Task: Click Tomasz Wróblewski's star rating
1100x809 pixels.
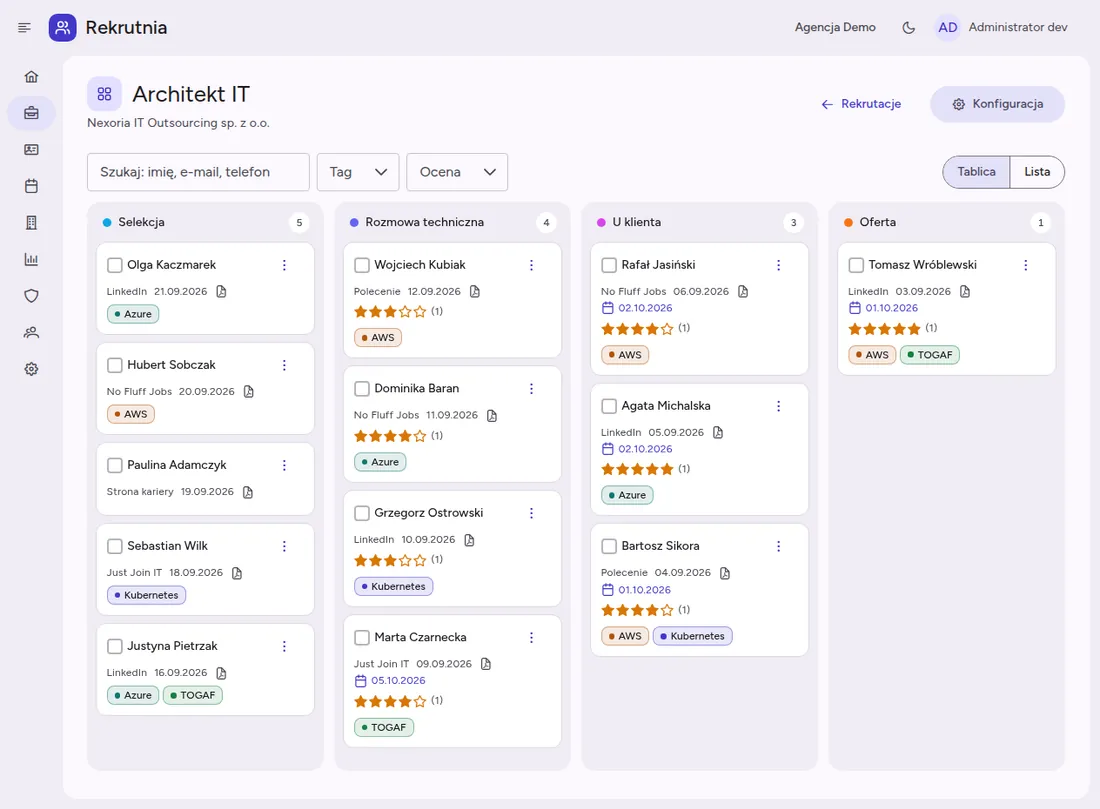Action: coord(884,328)
